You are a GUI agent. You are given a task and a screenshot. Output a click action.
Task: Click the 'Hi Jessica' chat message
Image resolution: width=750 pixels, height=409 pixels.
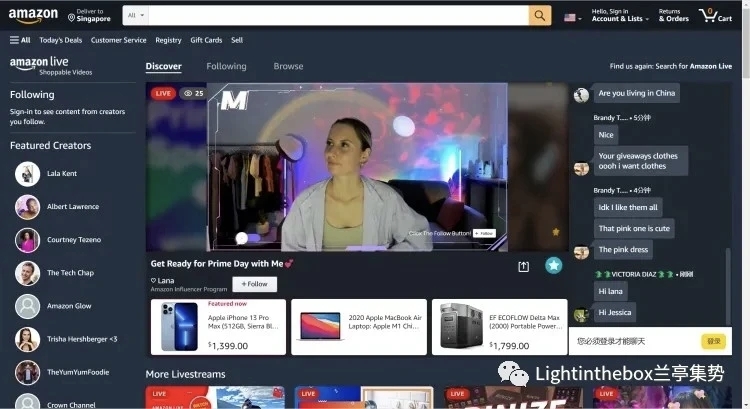615,313
